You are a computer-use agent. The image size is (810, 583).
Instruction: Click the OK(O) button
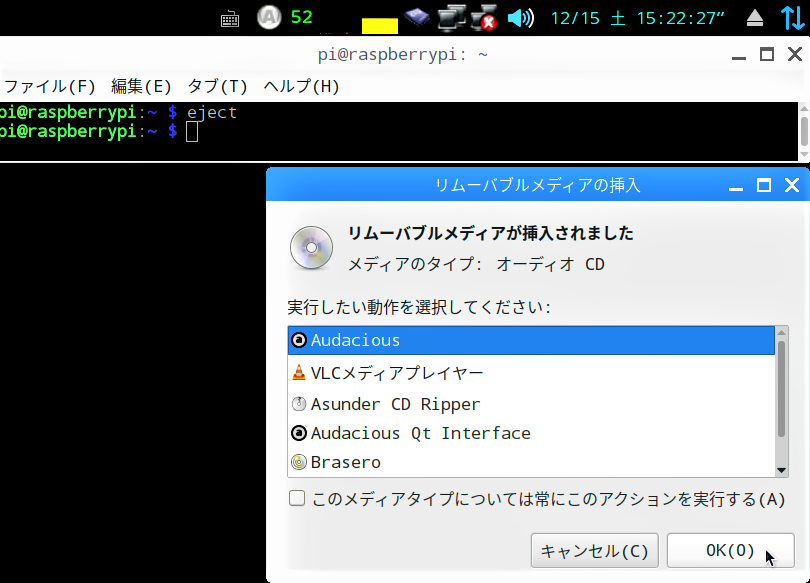(x=730, y=550)
